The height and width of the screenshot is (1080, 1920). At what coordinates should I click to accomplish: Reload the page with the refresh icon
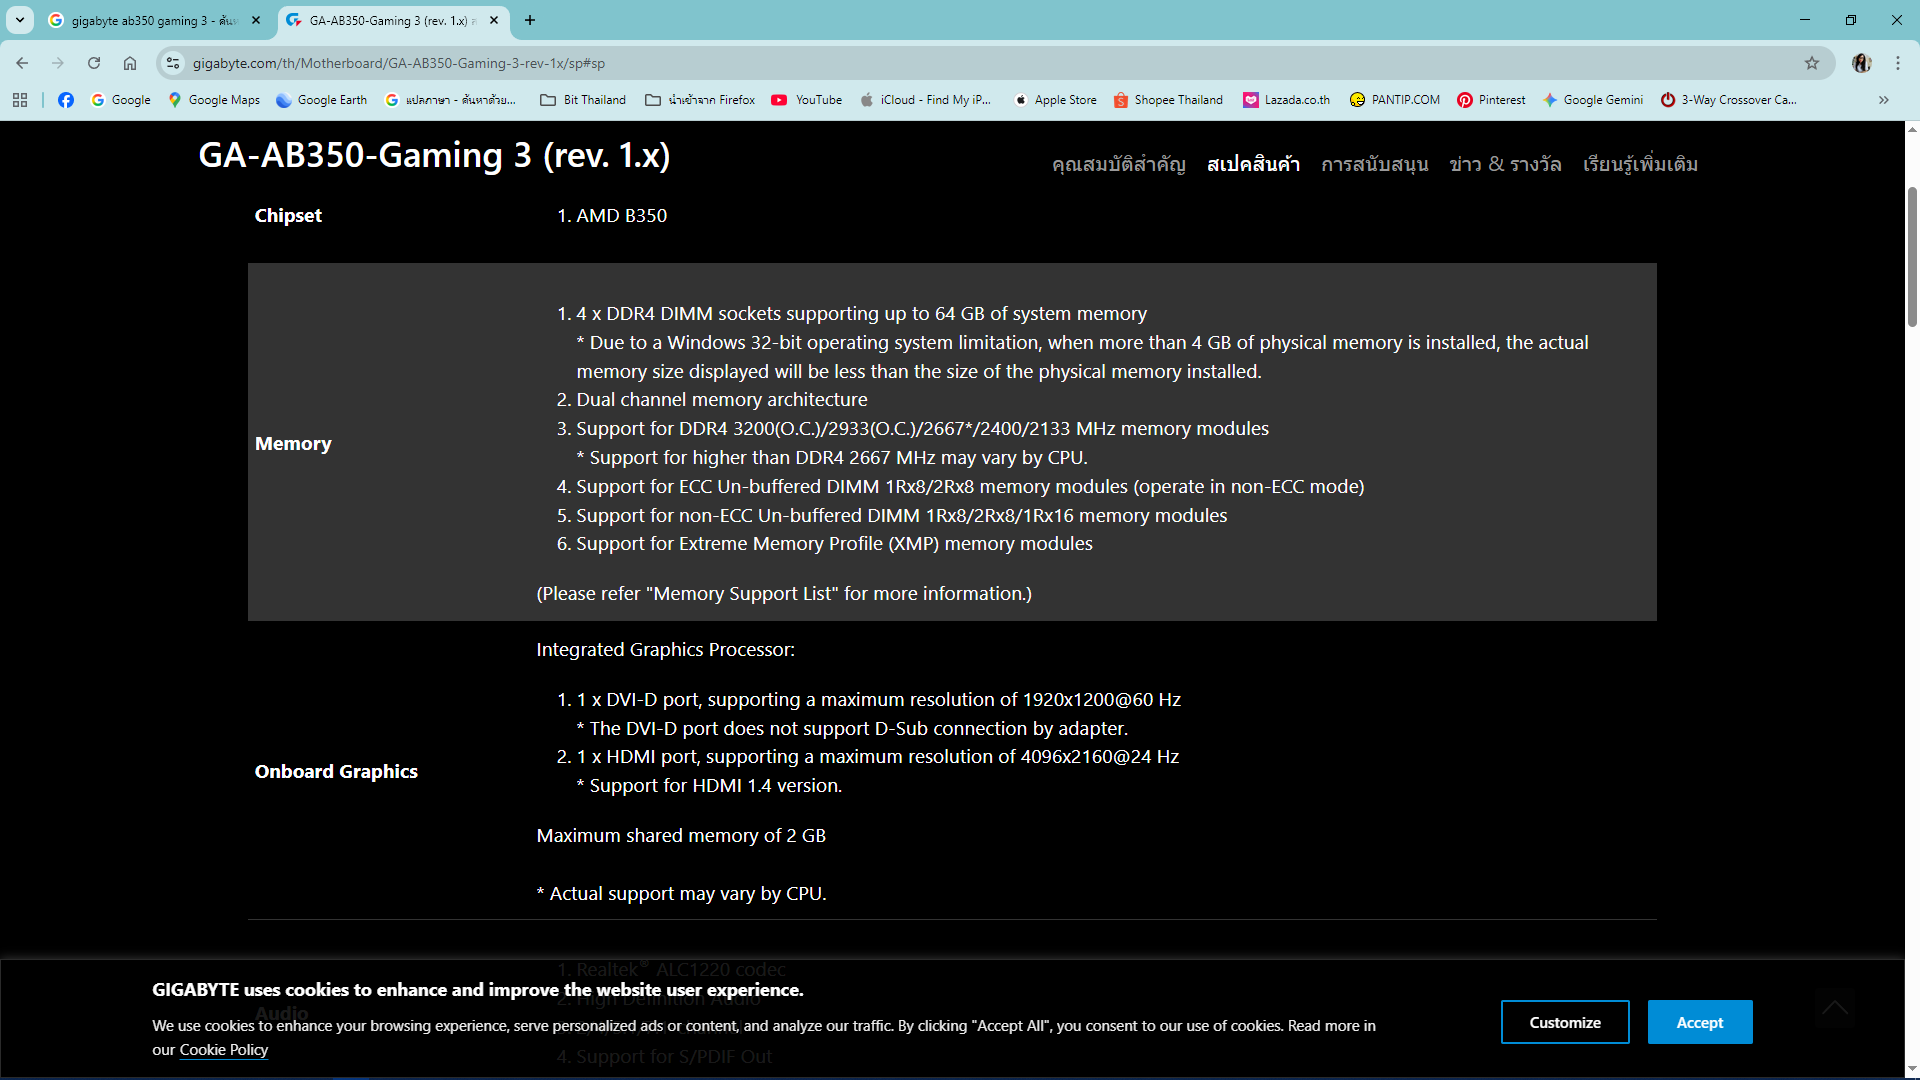pos(94,63)
